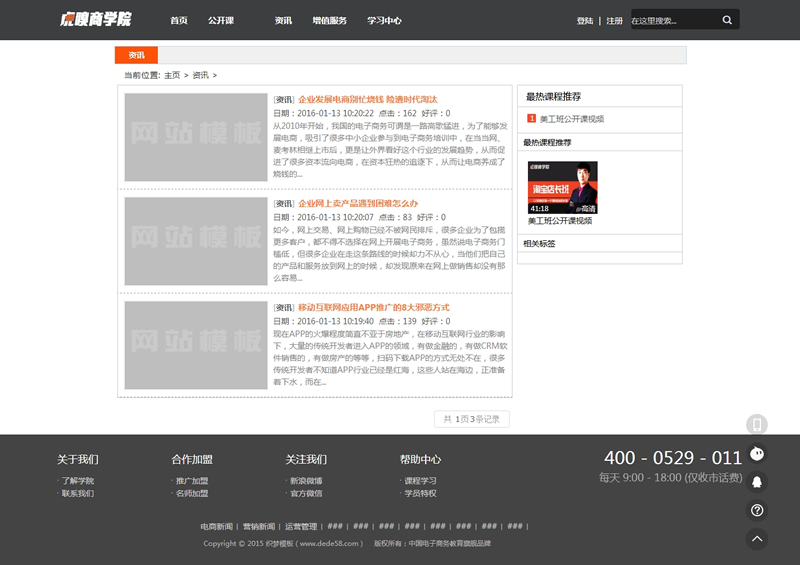This screenshot has width=800, height=565.
Task: Open article 企业网上卖产品遇到困难怎么办
Action: coord(358,203)
